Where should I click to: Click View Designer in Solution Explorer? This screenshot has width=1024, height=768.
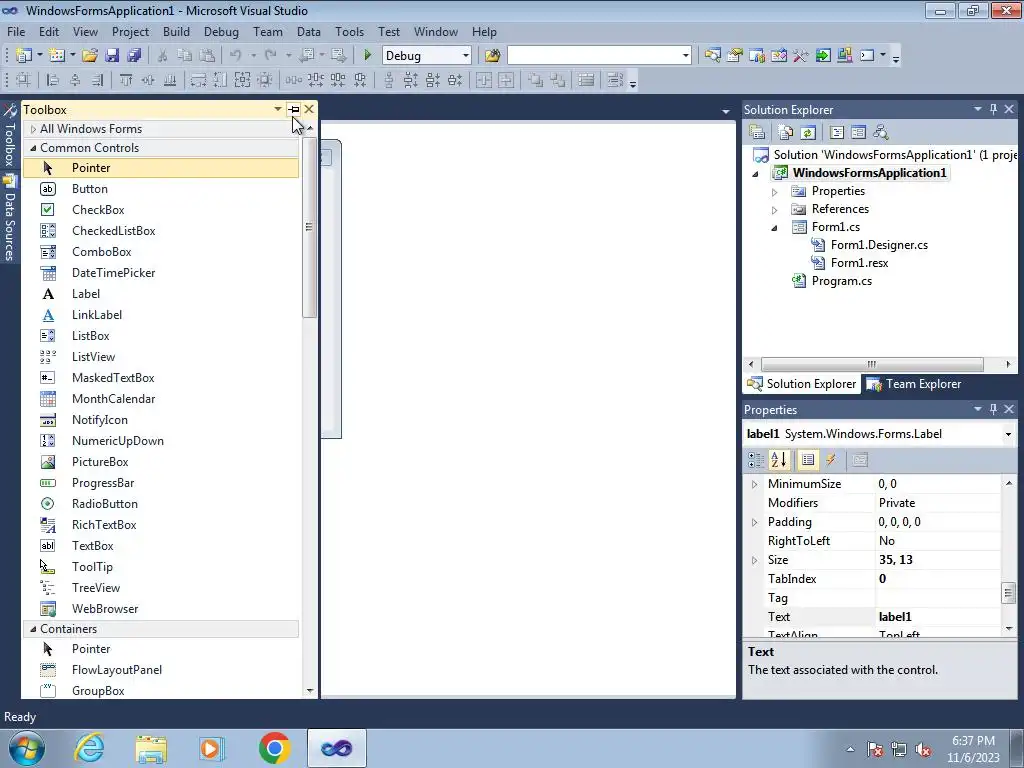[859, 133]
